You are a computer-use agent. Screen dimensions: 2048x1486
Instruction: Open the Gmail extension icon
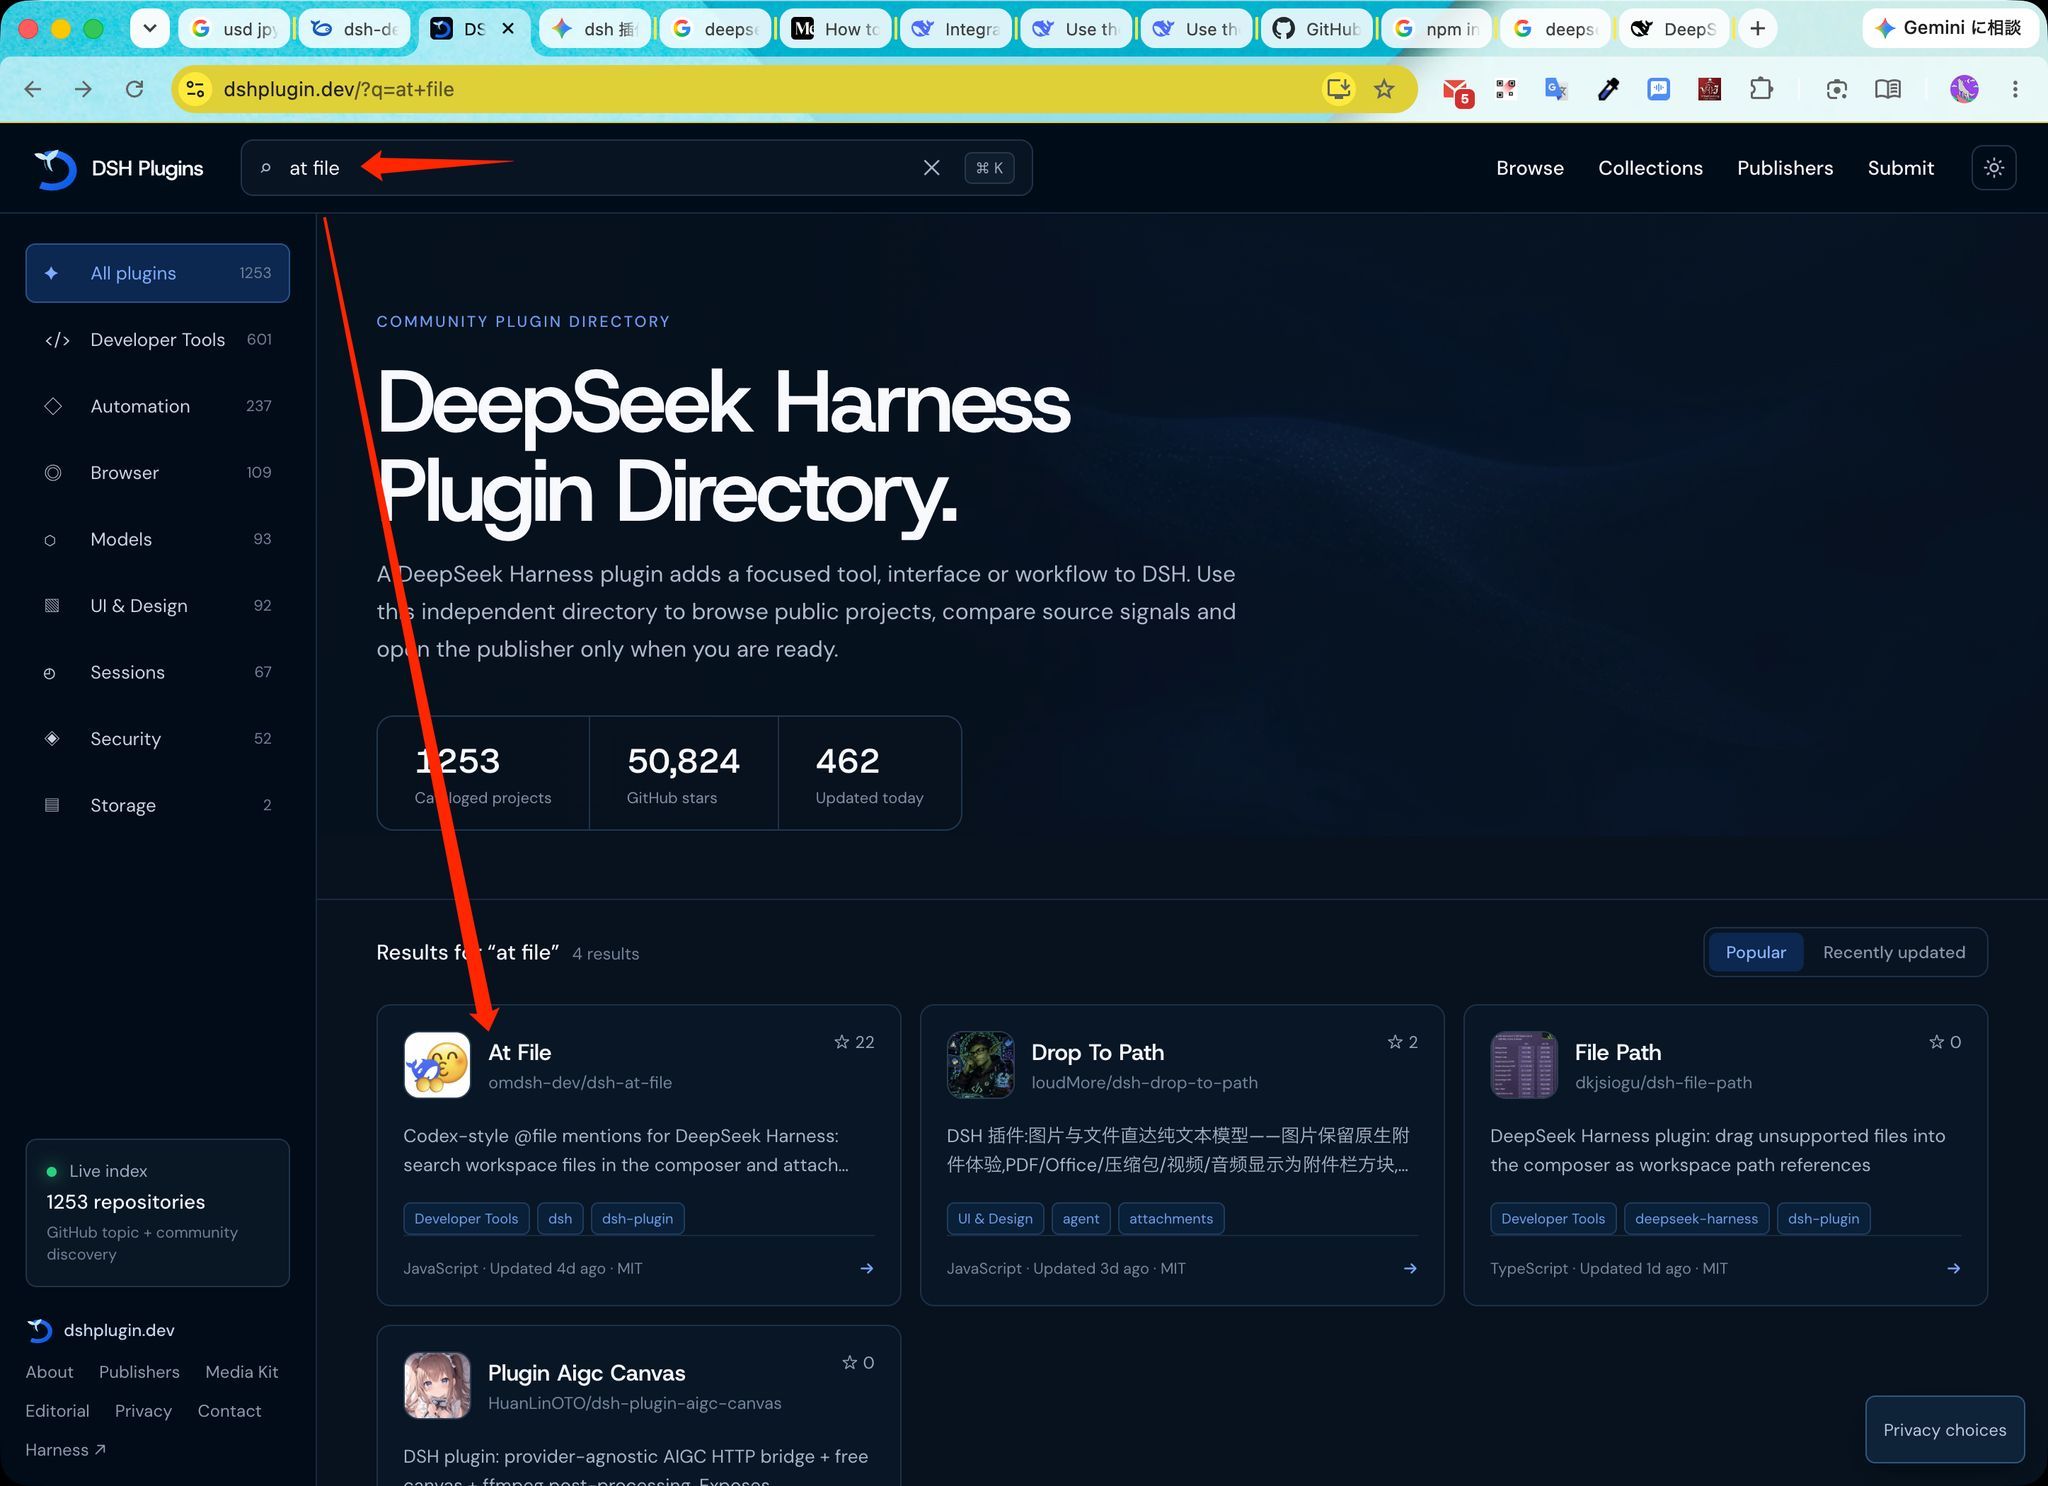click(x=1457, y=90)
